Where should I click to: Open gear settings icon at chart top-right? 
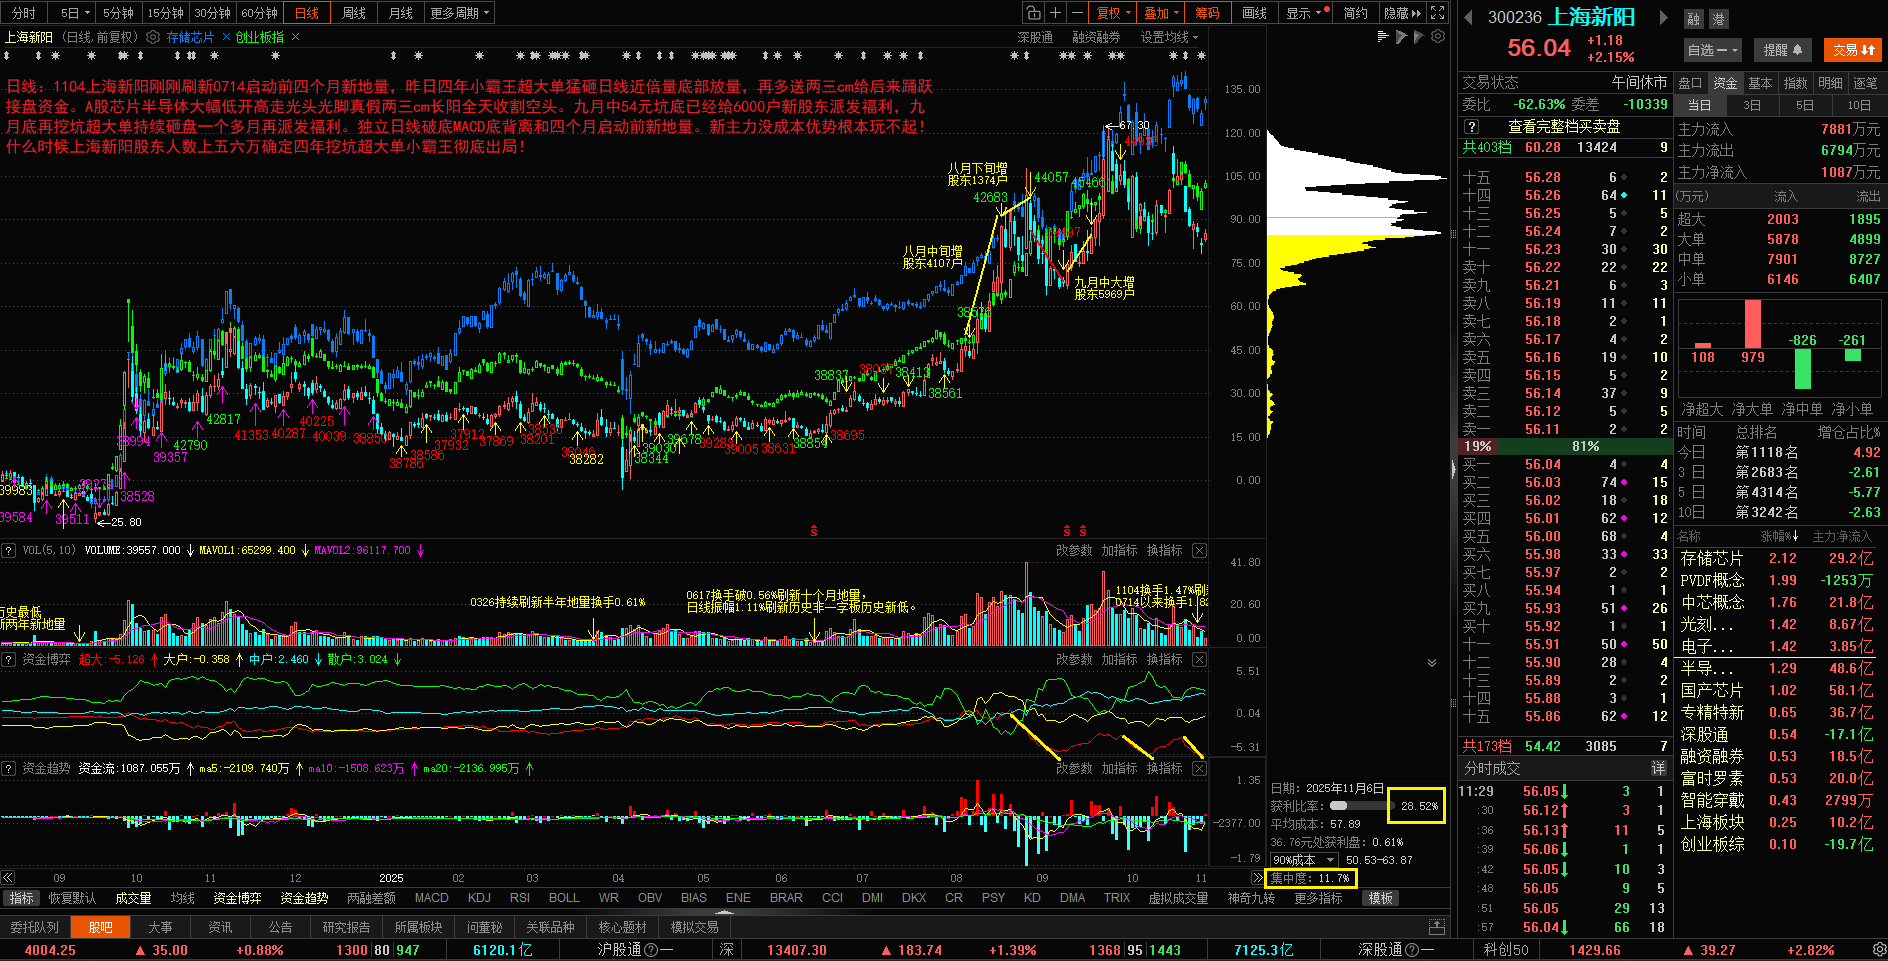1438,37
